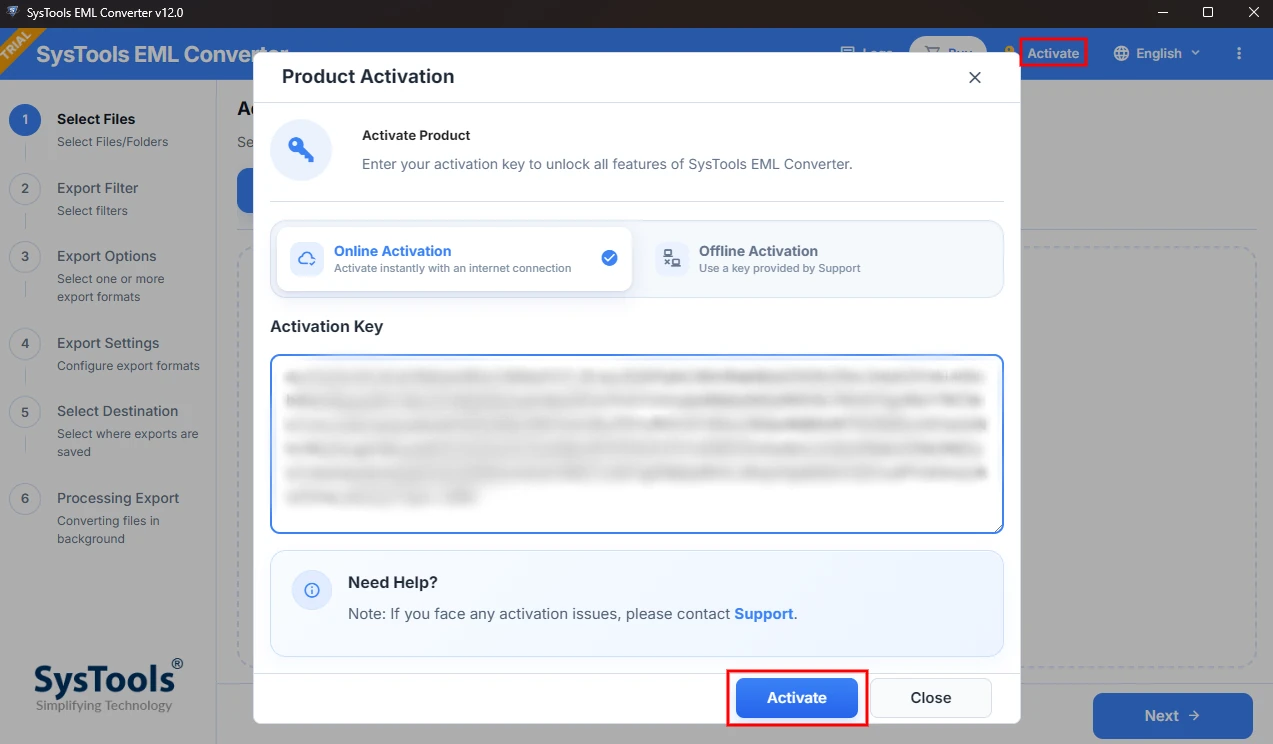
Task: Focus the Activation Key text box
Action: click(x=637, y=444)
